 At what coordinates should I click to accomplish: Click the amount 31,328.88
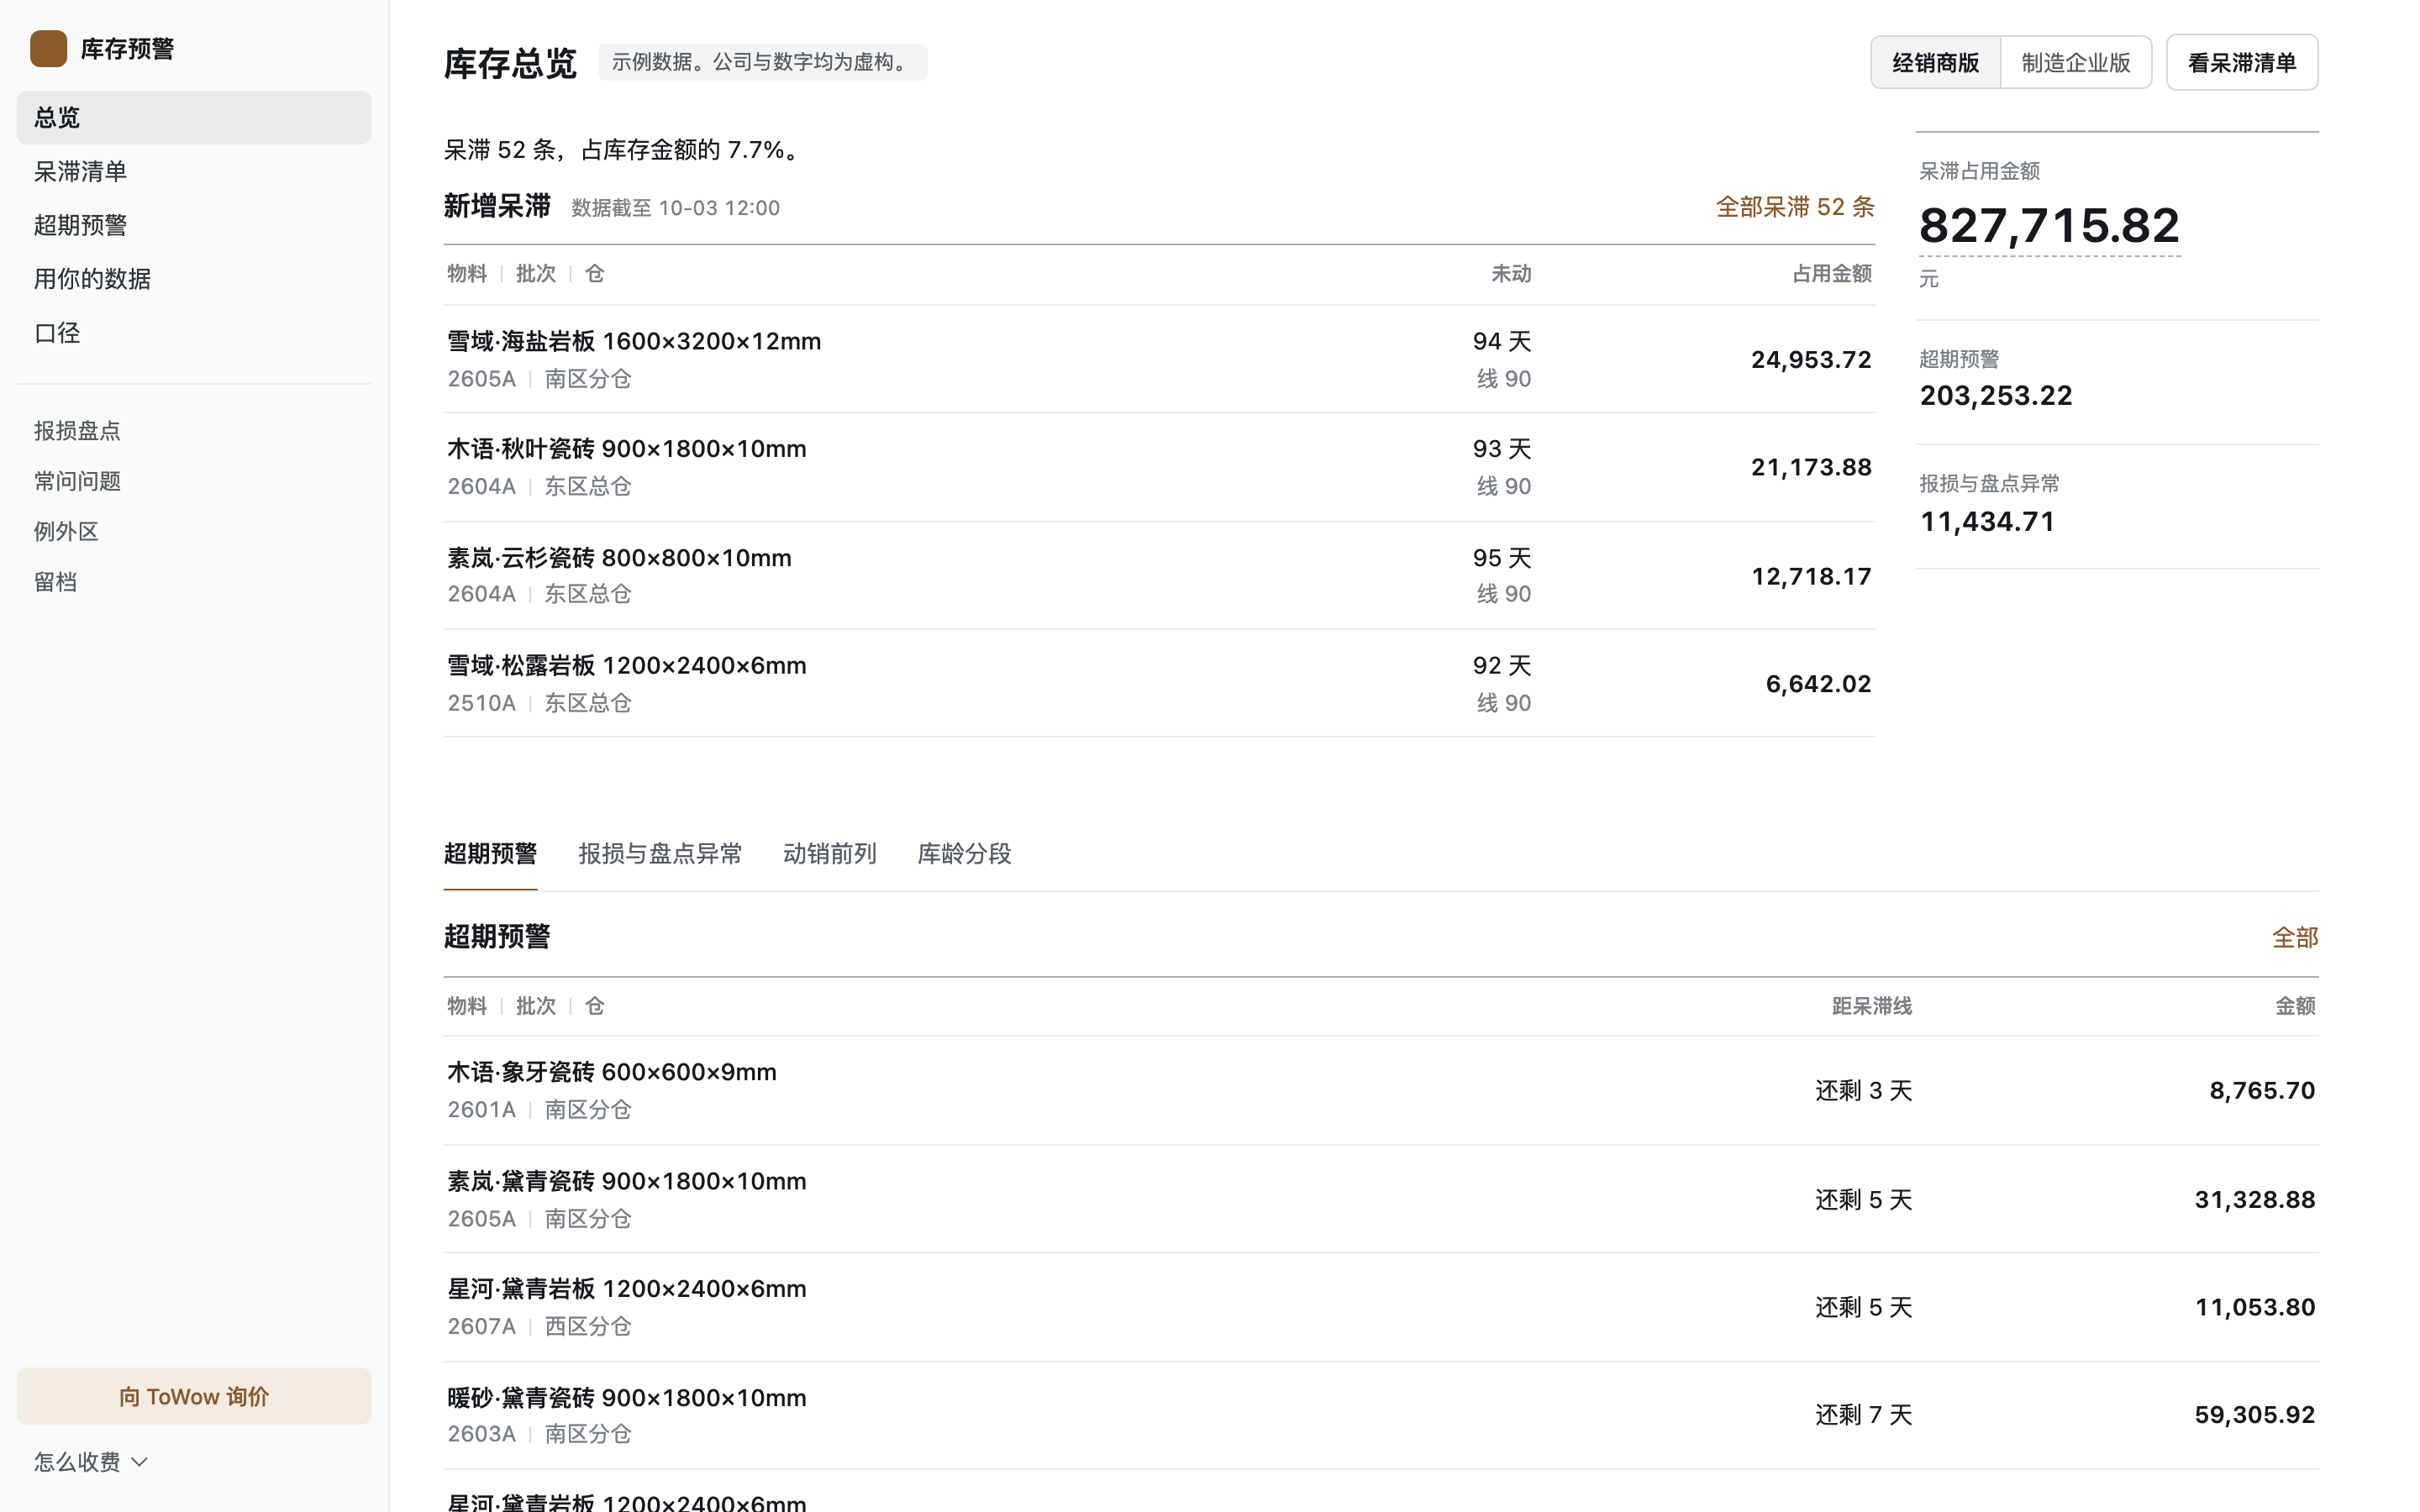click(2255, 1199)
